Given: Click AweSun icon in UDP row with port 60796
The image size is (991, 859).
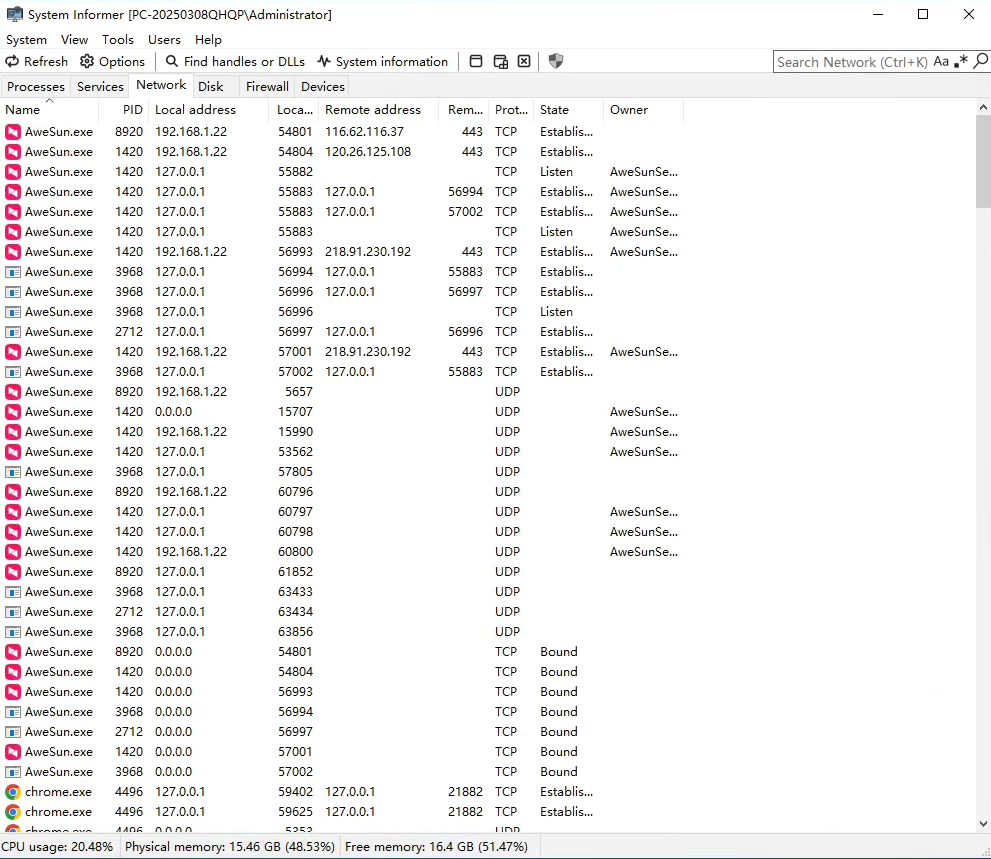Looking at the screenshot, I should (x=13, y=492).
